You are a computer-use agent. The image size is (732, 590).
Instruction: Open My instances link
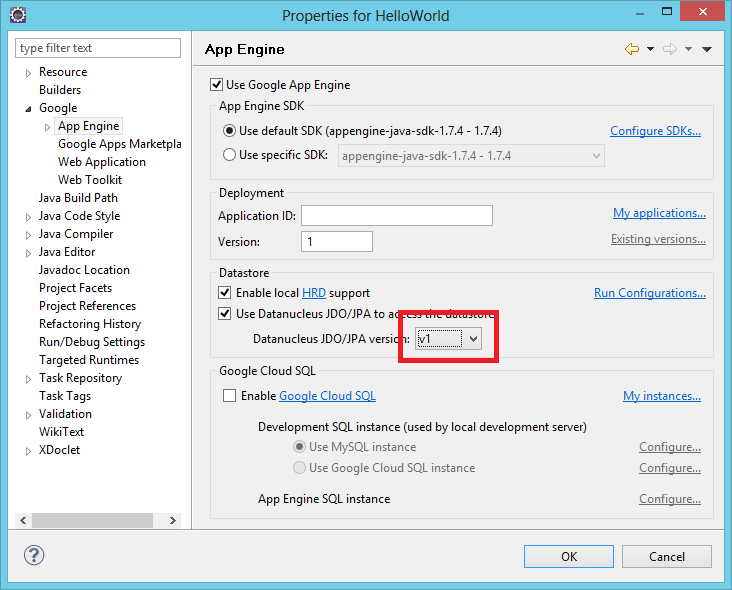pyautogui.click(x=662, y=396)
